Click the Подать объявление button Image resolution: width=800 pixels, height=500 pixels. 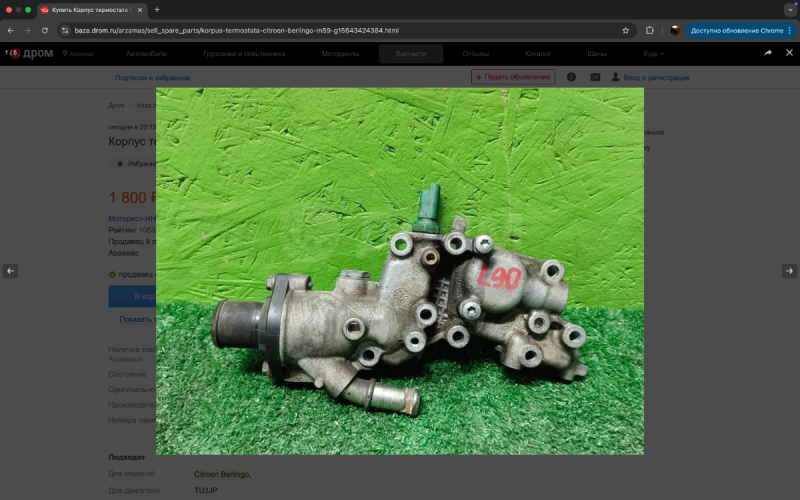513,77
